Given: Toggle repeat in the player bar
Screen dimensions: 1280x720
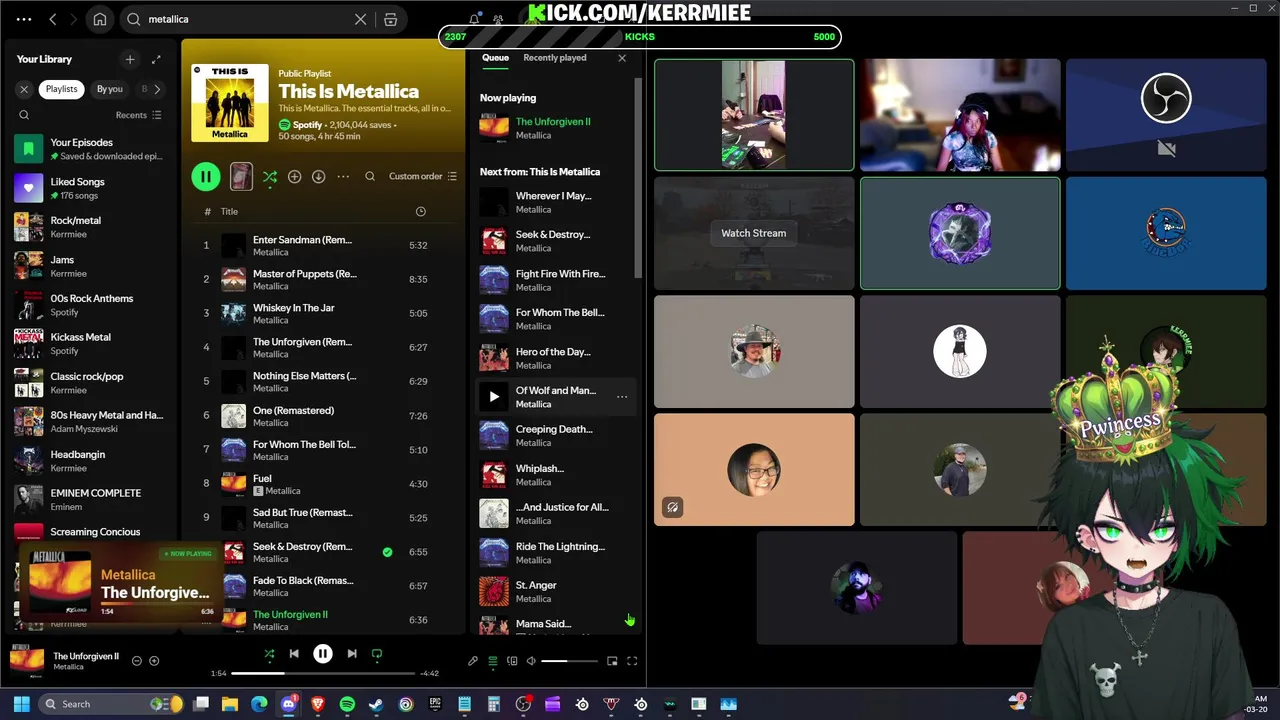Looking at the screenshot, I should (377, 654).
